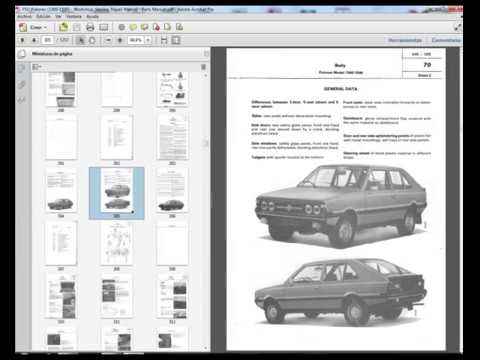Click the blank page document icon
This screenshot has width=480, height=360.
[x=167, y=27]
